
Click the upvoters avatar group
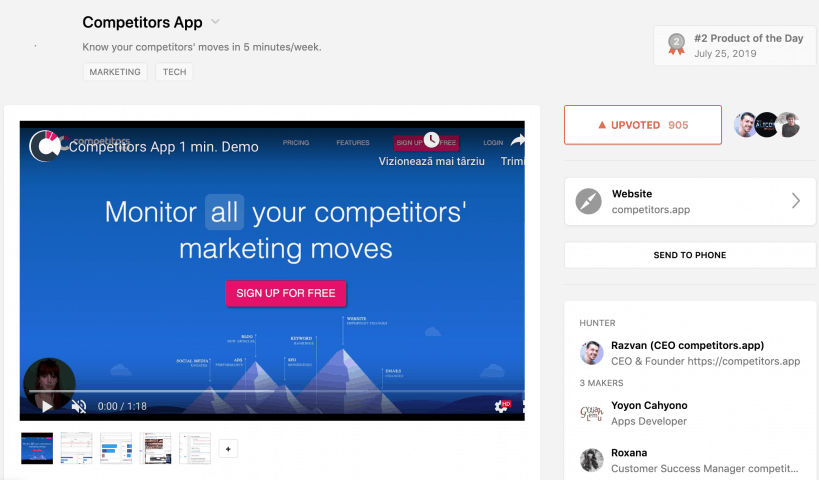(767, 125)
